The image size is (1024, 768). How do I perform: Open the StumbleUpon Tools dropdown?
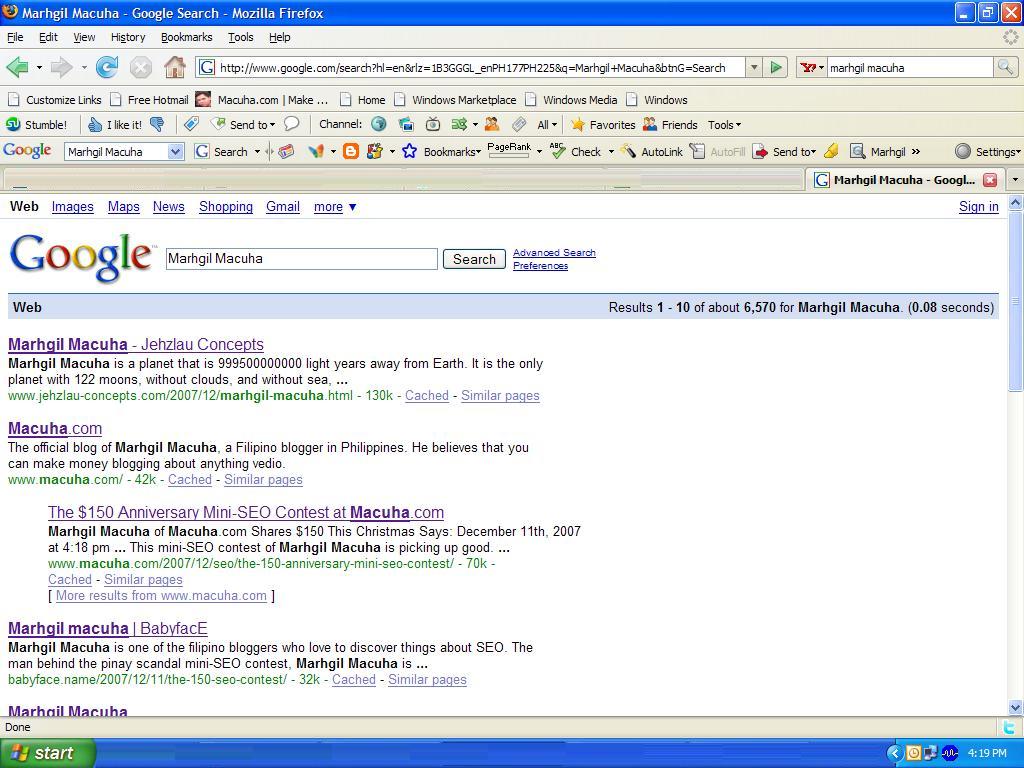coord(724,125)
